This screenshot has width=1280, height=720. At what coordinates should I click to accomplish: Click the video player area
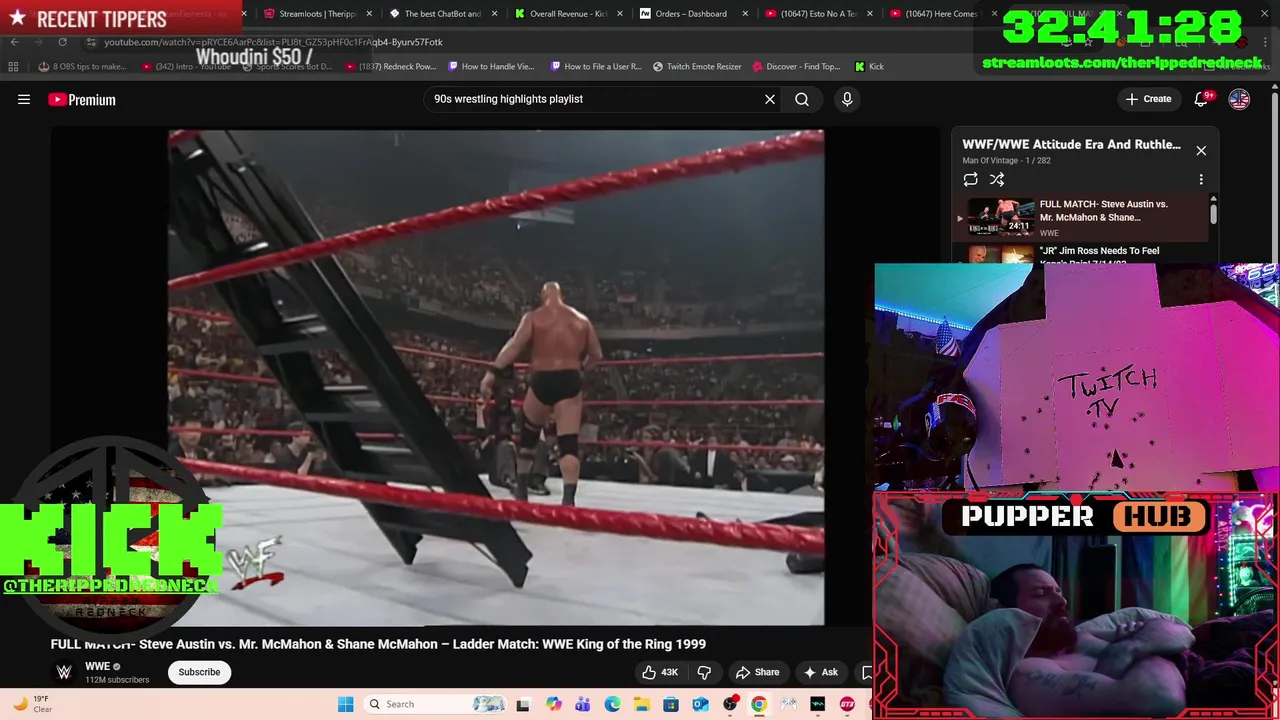click(x=496, y=378)
